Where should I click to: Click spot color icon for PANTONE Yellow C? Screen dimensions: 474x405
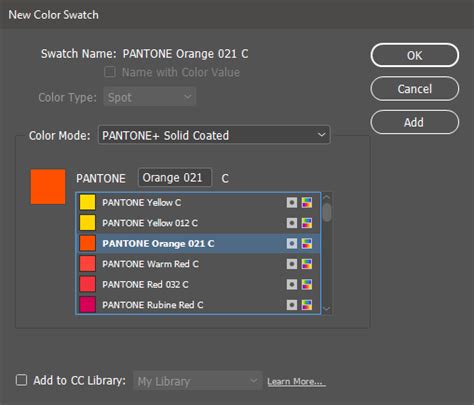pos(292,203)
